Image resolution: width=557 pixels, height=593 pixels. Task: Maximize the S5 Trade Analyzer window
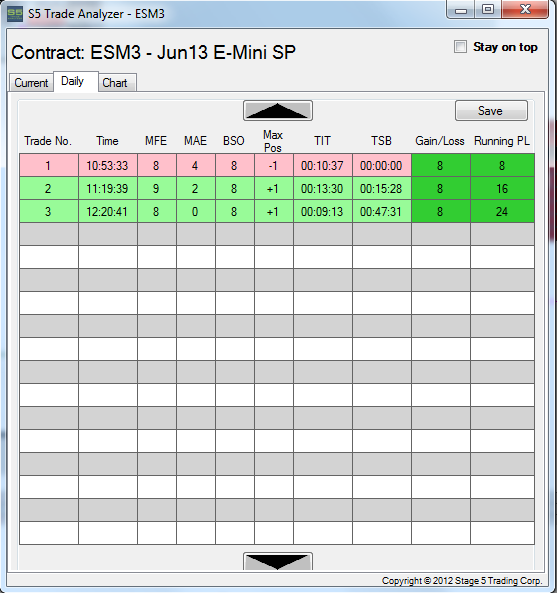488,10
